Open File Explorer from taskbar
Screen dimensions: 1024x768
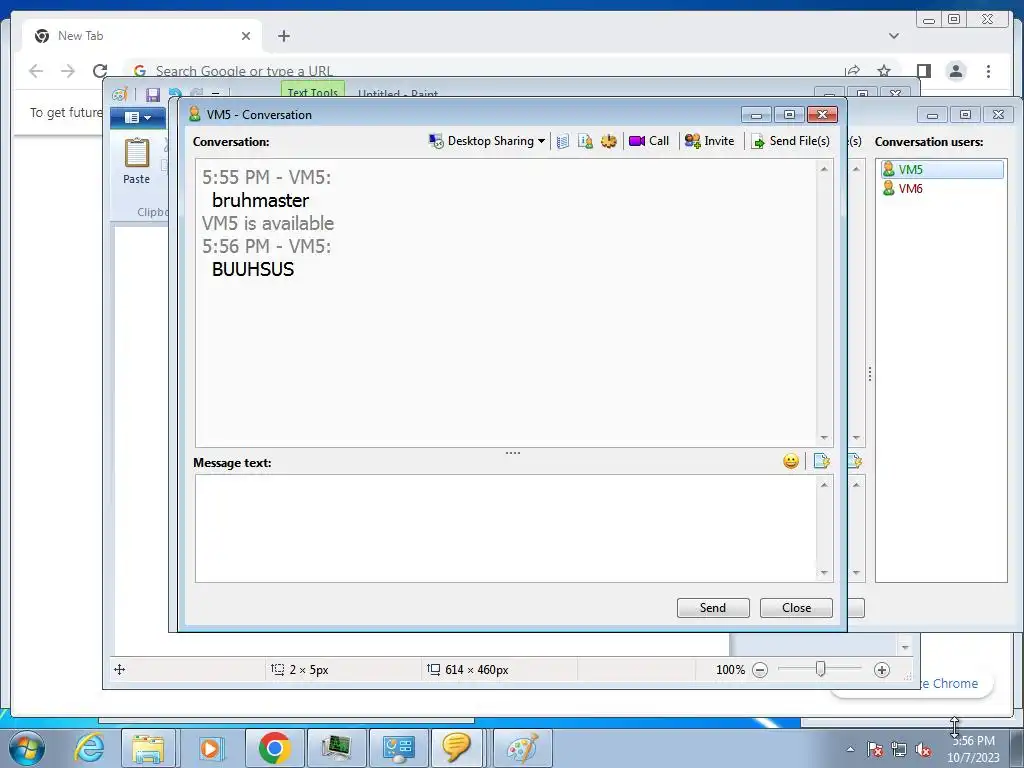(x=148, y=748)
